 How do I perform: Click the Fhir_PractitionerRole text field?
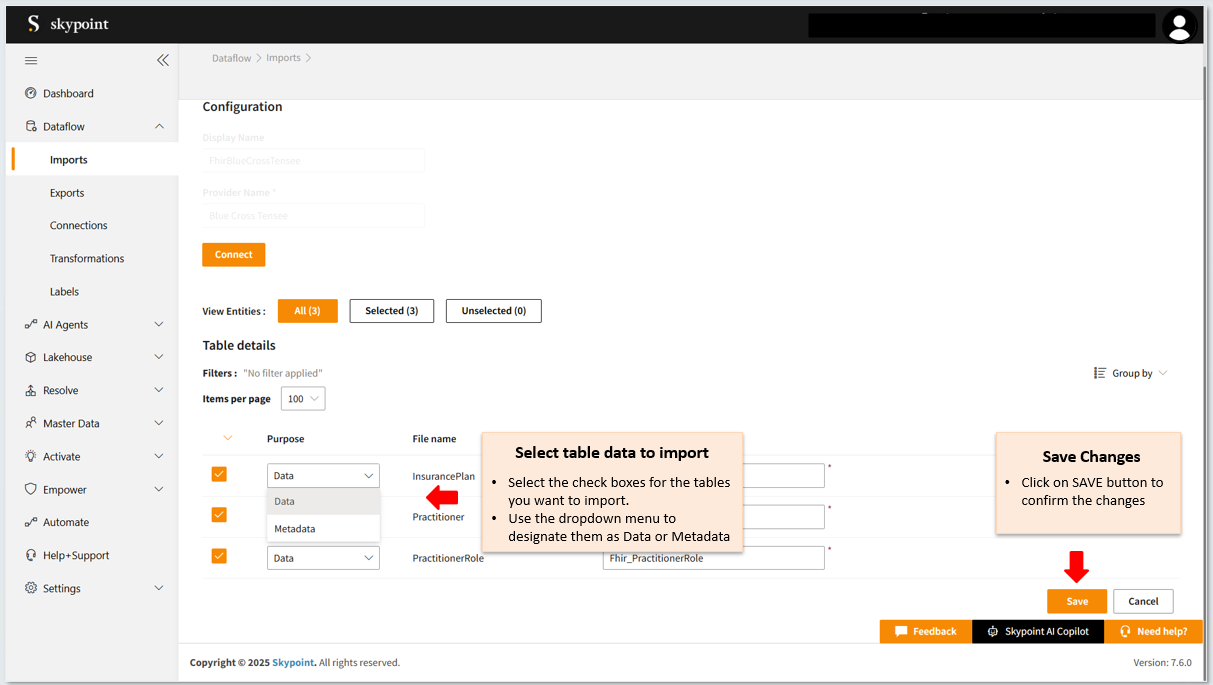click(713, 558)
